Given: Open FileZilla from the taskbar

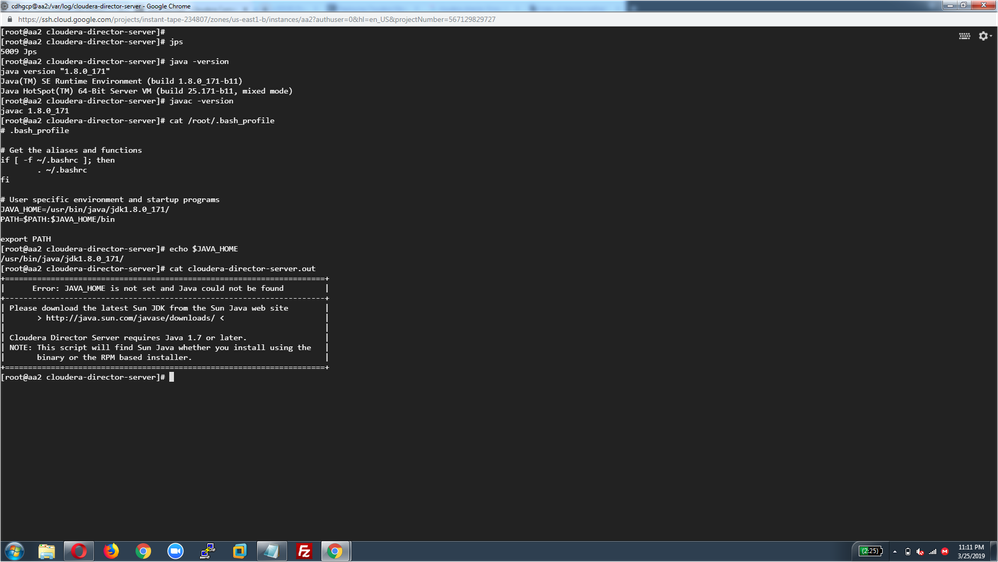Looking at the screenshot, I should pyautogui.click(x=304, y=551).
